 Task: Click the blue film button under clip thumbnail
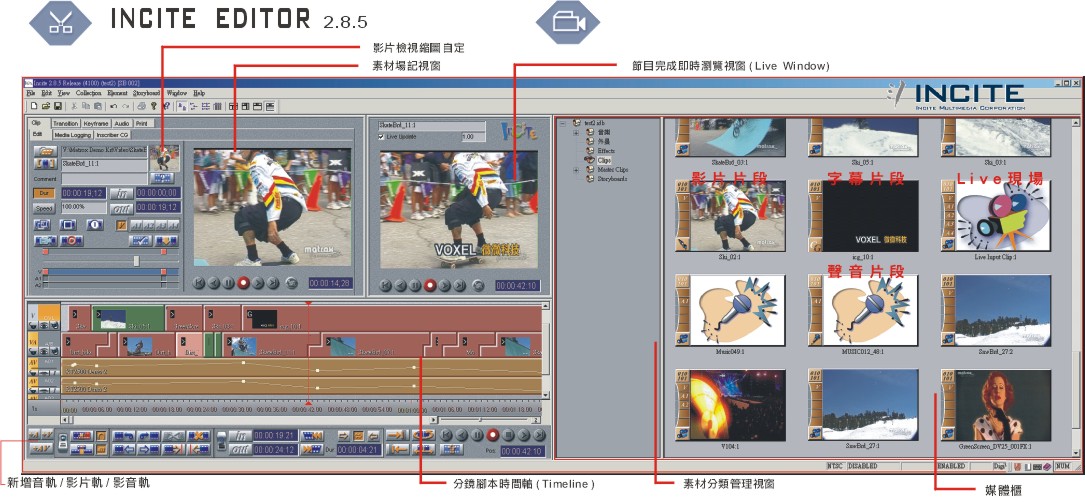click(x=162, y=178)
